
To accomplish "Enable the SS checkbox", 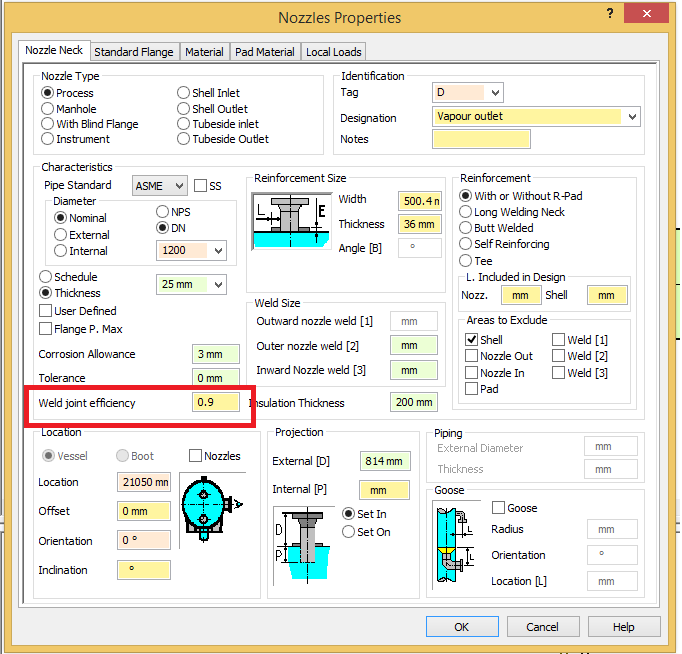I will 201,186.
